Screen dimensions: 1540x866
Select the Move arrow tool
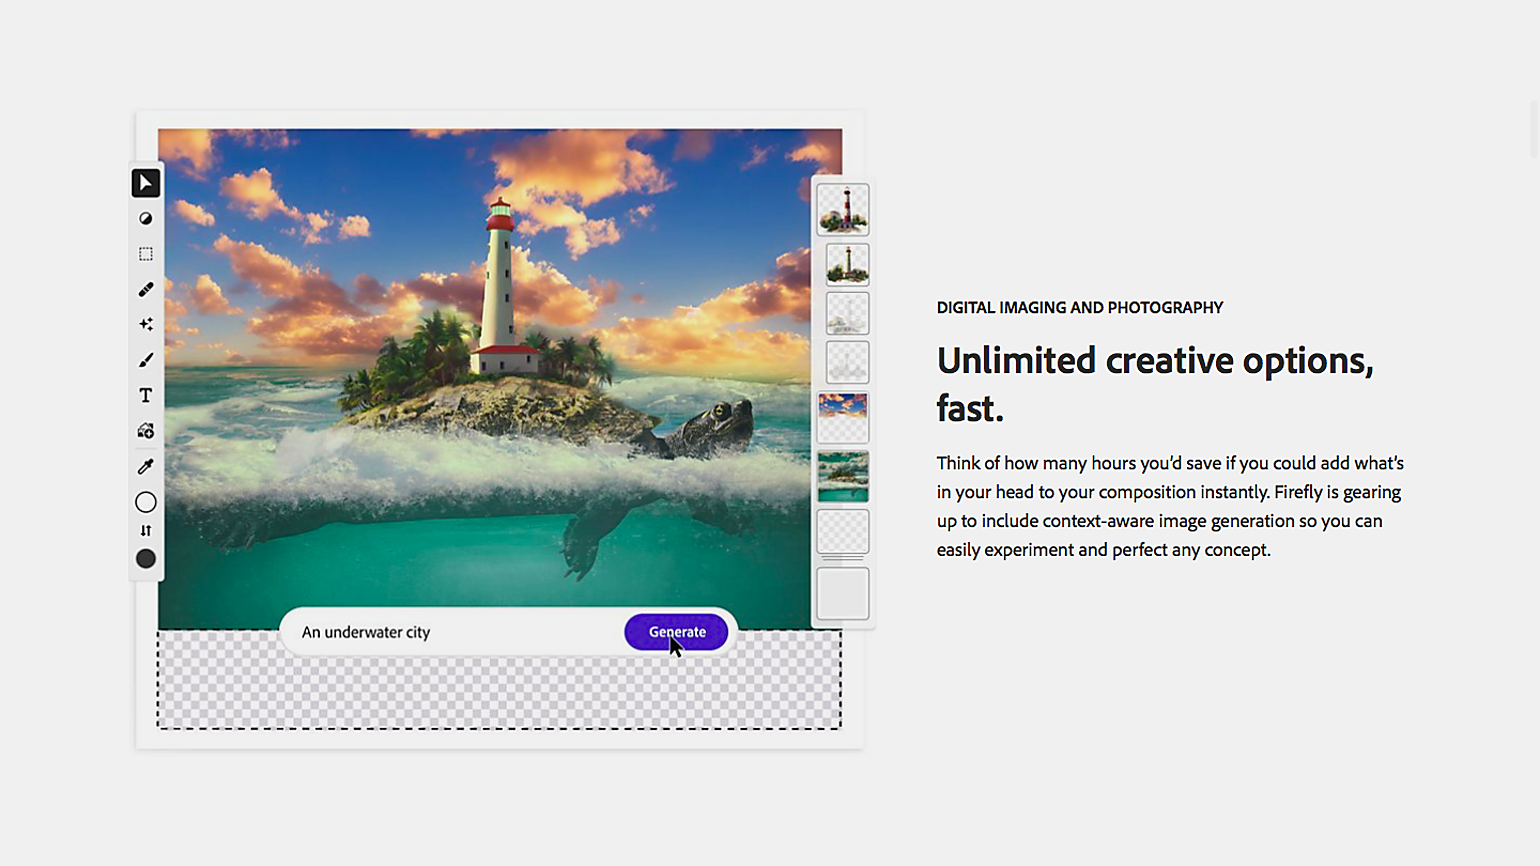(x=146, y=183)
